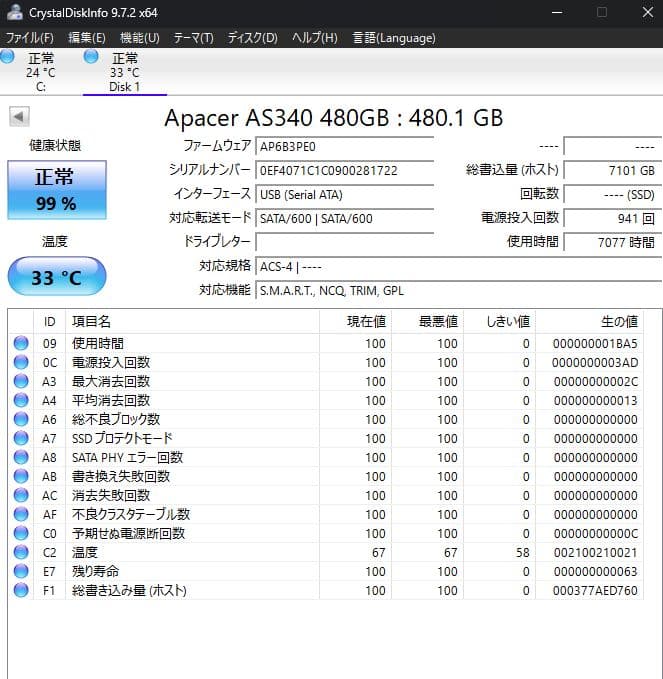The height and width of the screenshot is (679, 663).
Task: Click the blue status icon for row A4
Action: [21, 401]
